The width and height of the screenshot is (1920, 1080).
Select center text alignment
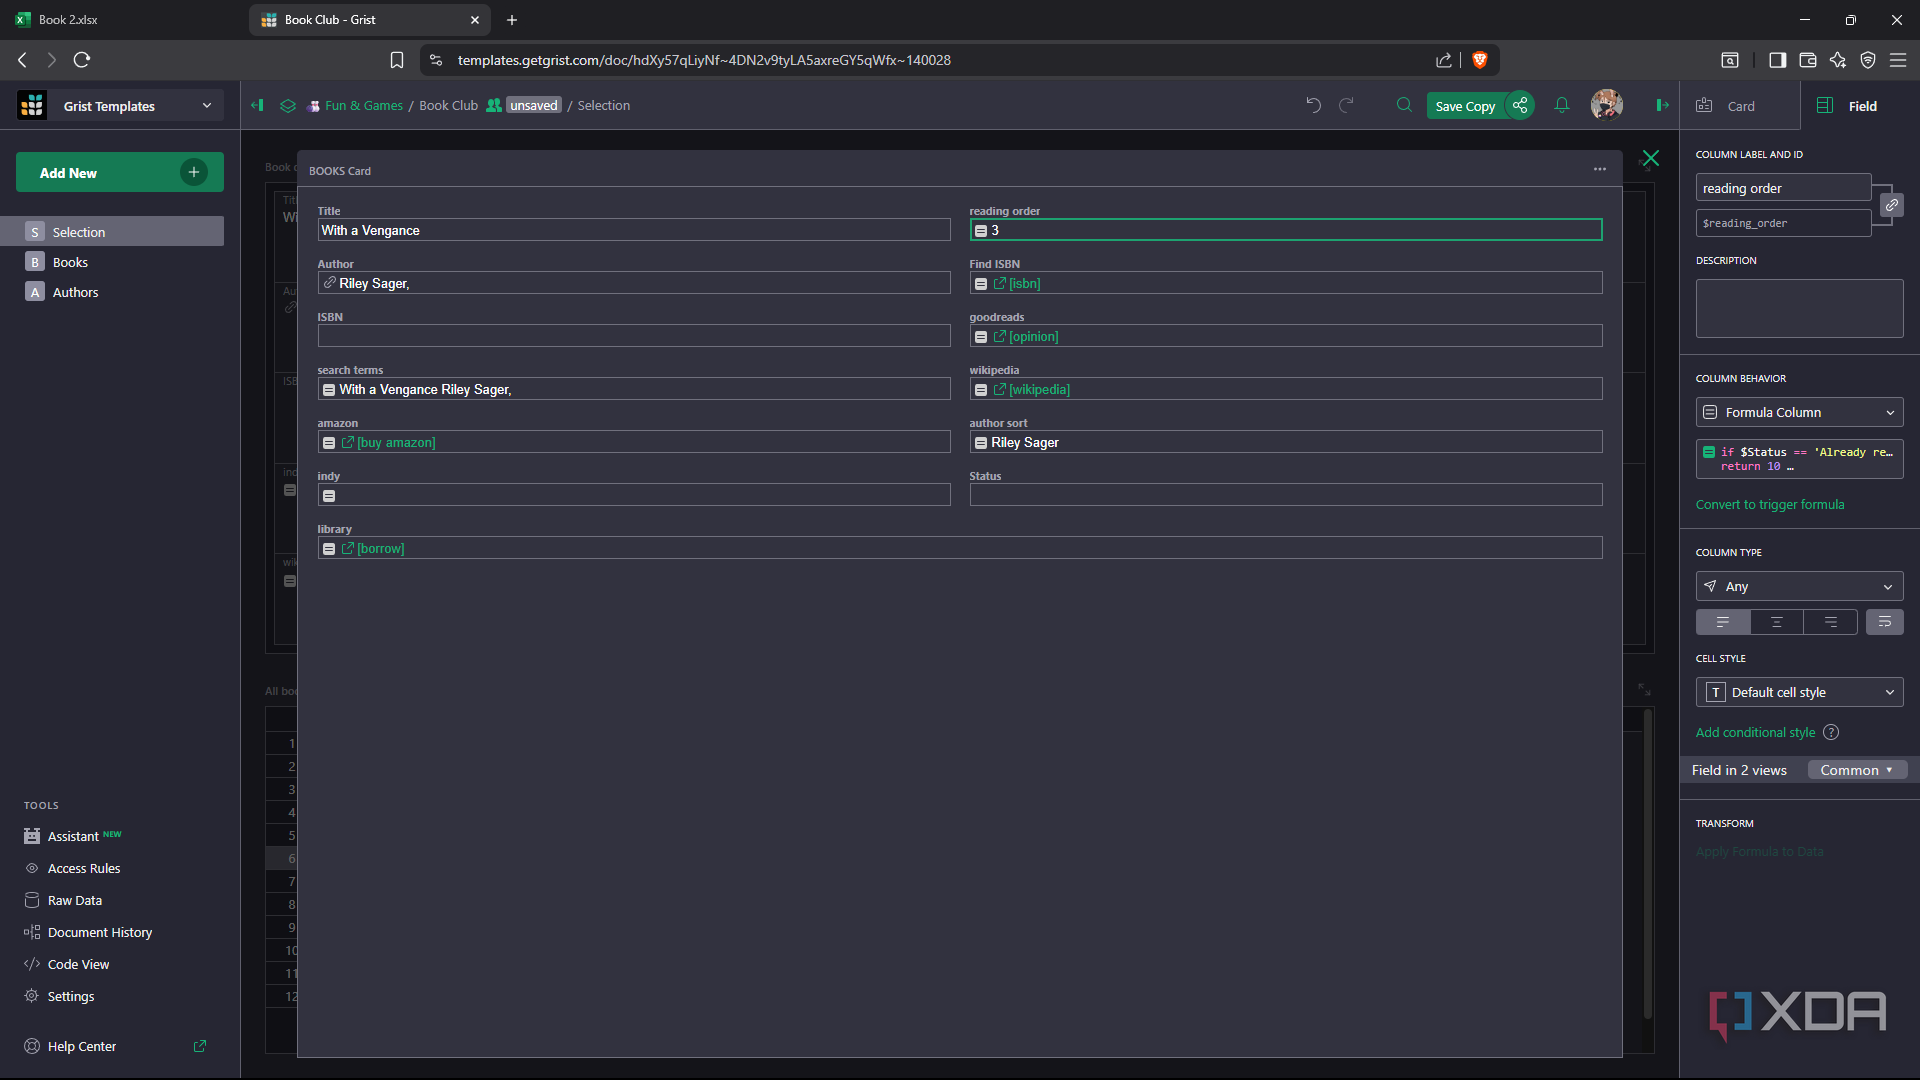tap(1776, 622)
